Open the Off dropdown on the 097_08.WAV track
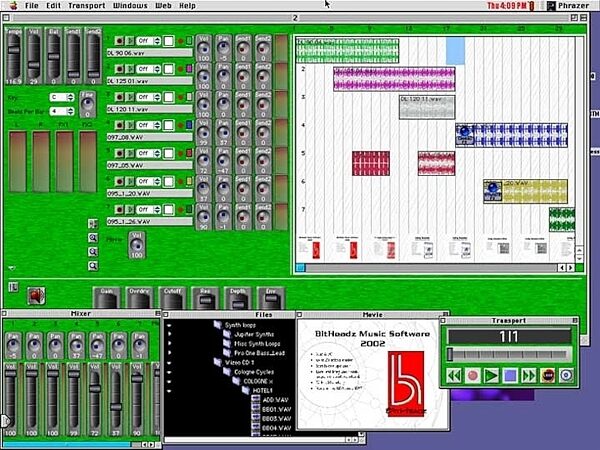The height and width of the screenshot is (450, 600). click(148, 125)
